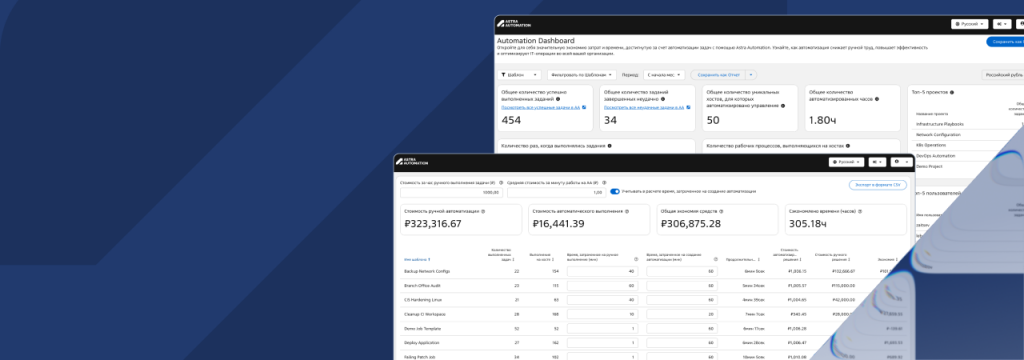Screen dimensions: 1024x360
Task: Click manual time field for Deploy Application
Action: (603, 342)
